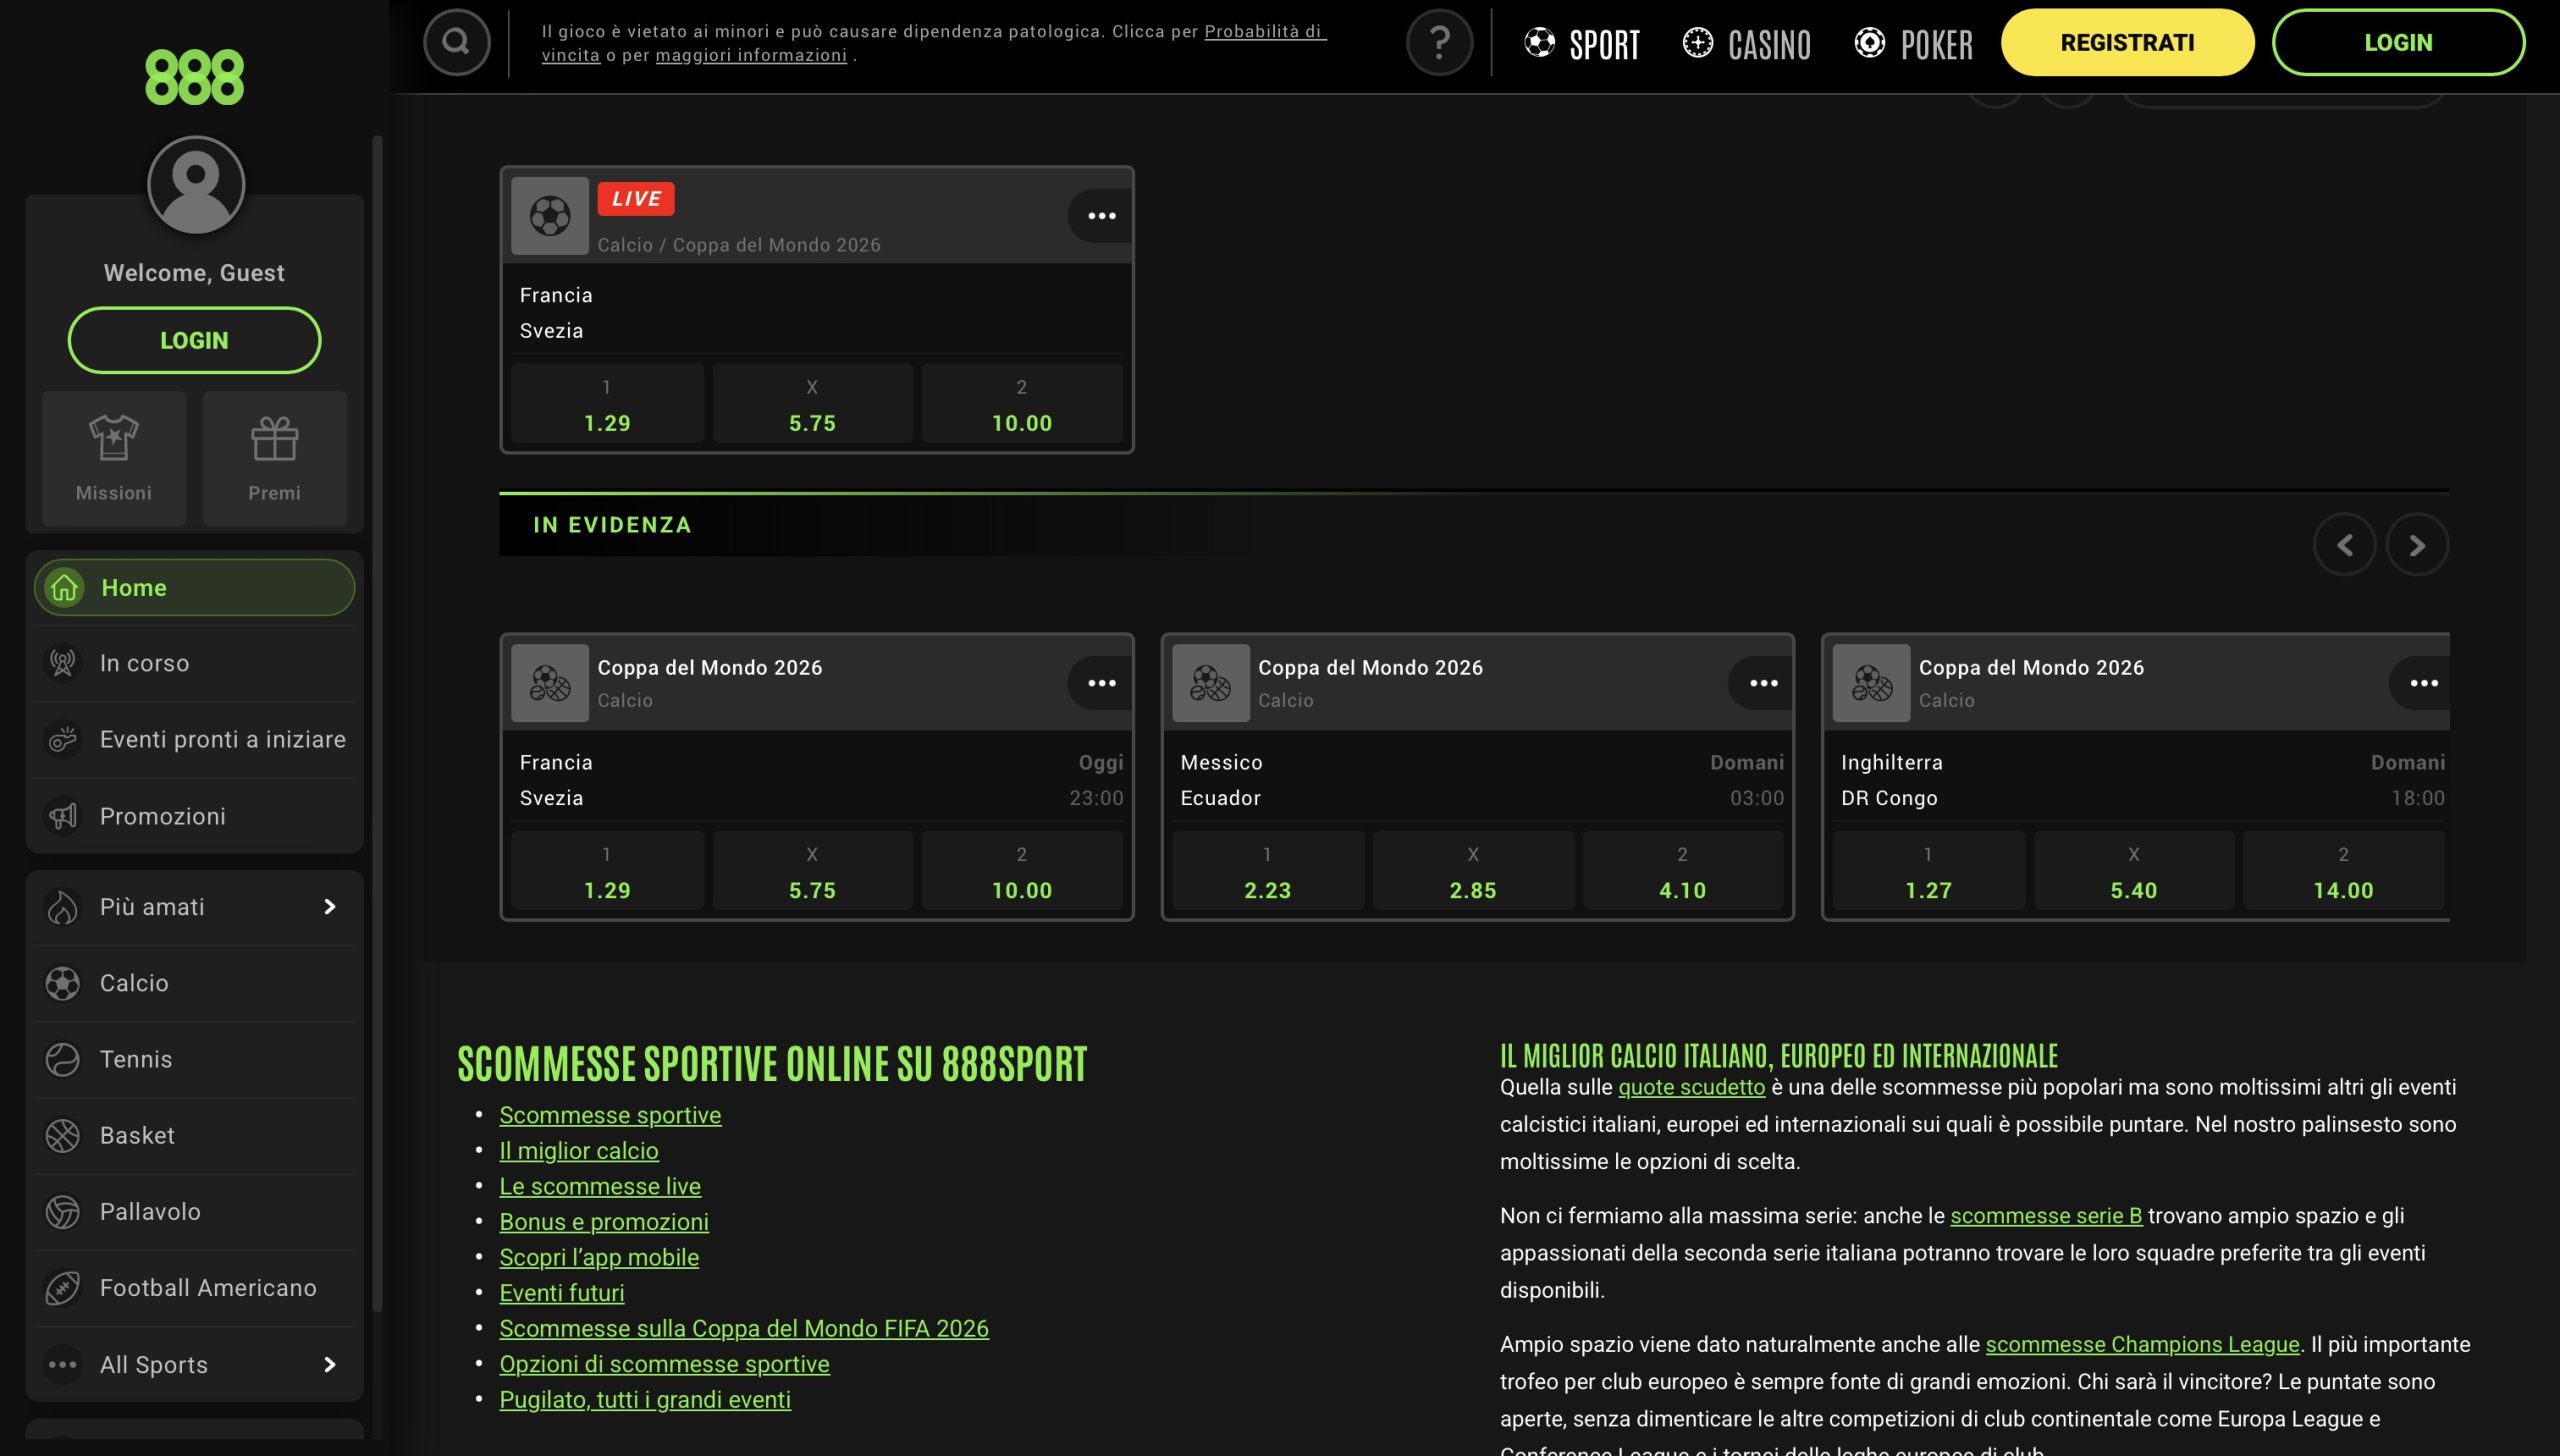Open the Calcio sidebar item
Screen dimensions: 2560x1456
(x=195, y=983)
